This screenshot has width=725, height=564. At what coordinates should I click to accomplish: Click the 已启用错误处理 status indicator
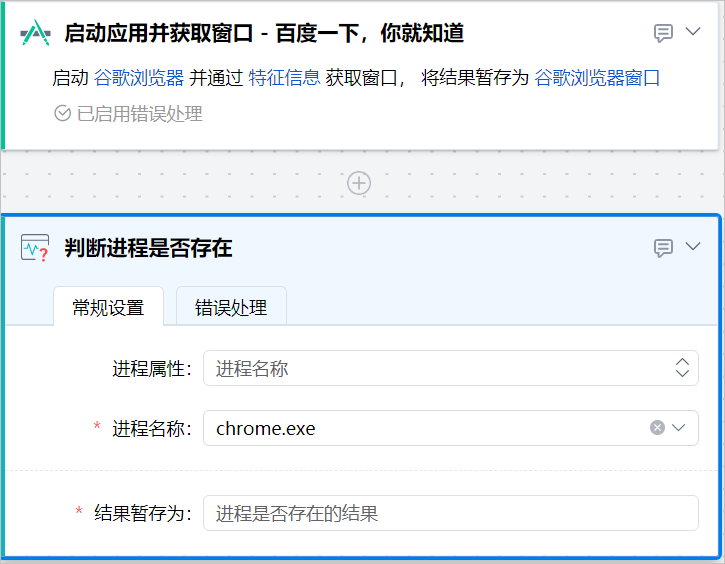tap(128, 114)
